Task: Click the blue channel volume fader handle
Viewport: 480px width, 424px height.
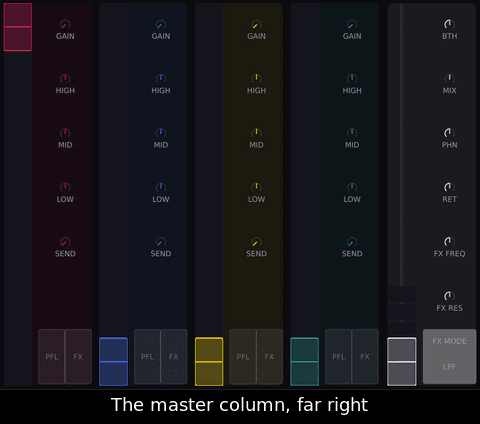Action: click(x=113, y=362)
